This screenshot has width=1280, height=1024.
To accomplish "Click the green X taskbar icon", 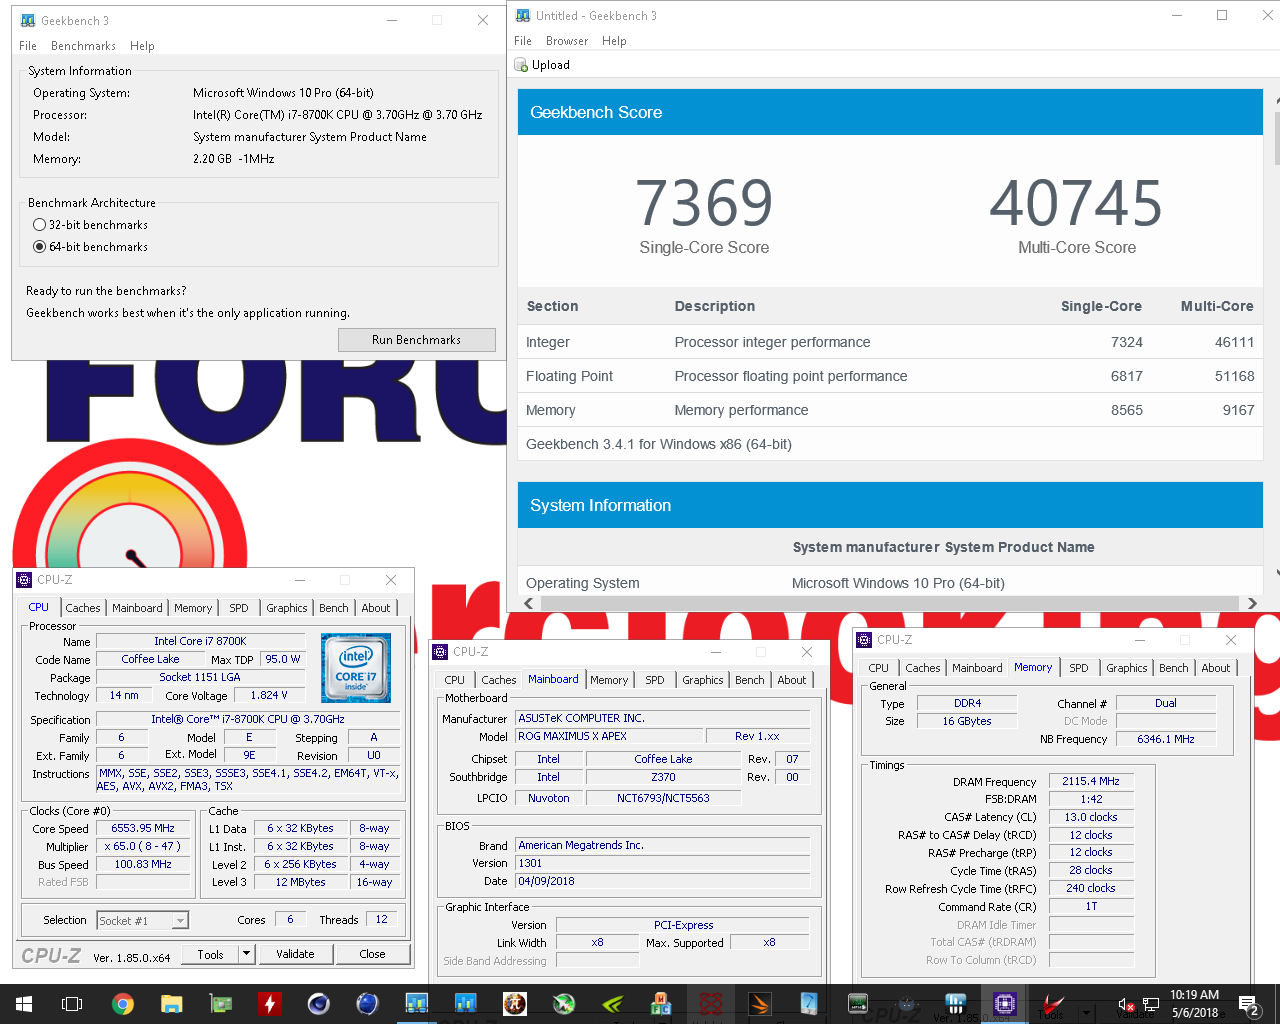I will tap(564, 1004).
